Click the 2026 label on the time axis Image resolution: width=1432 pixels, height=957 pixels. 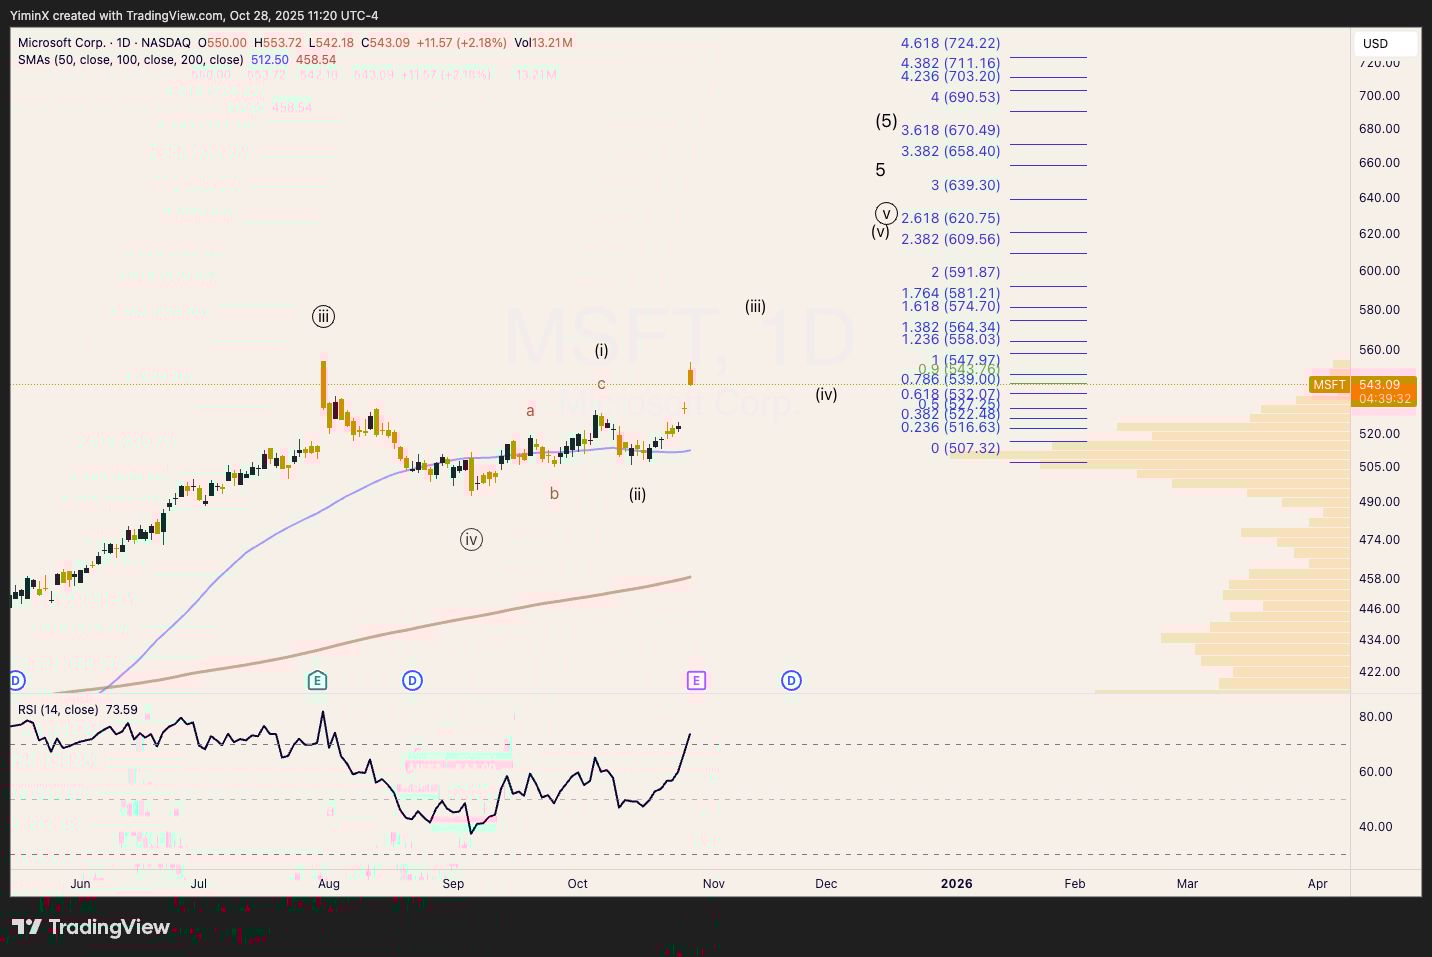tap(957, 884)
